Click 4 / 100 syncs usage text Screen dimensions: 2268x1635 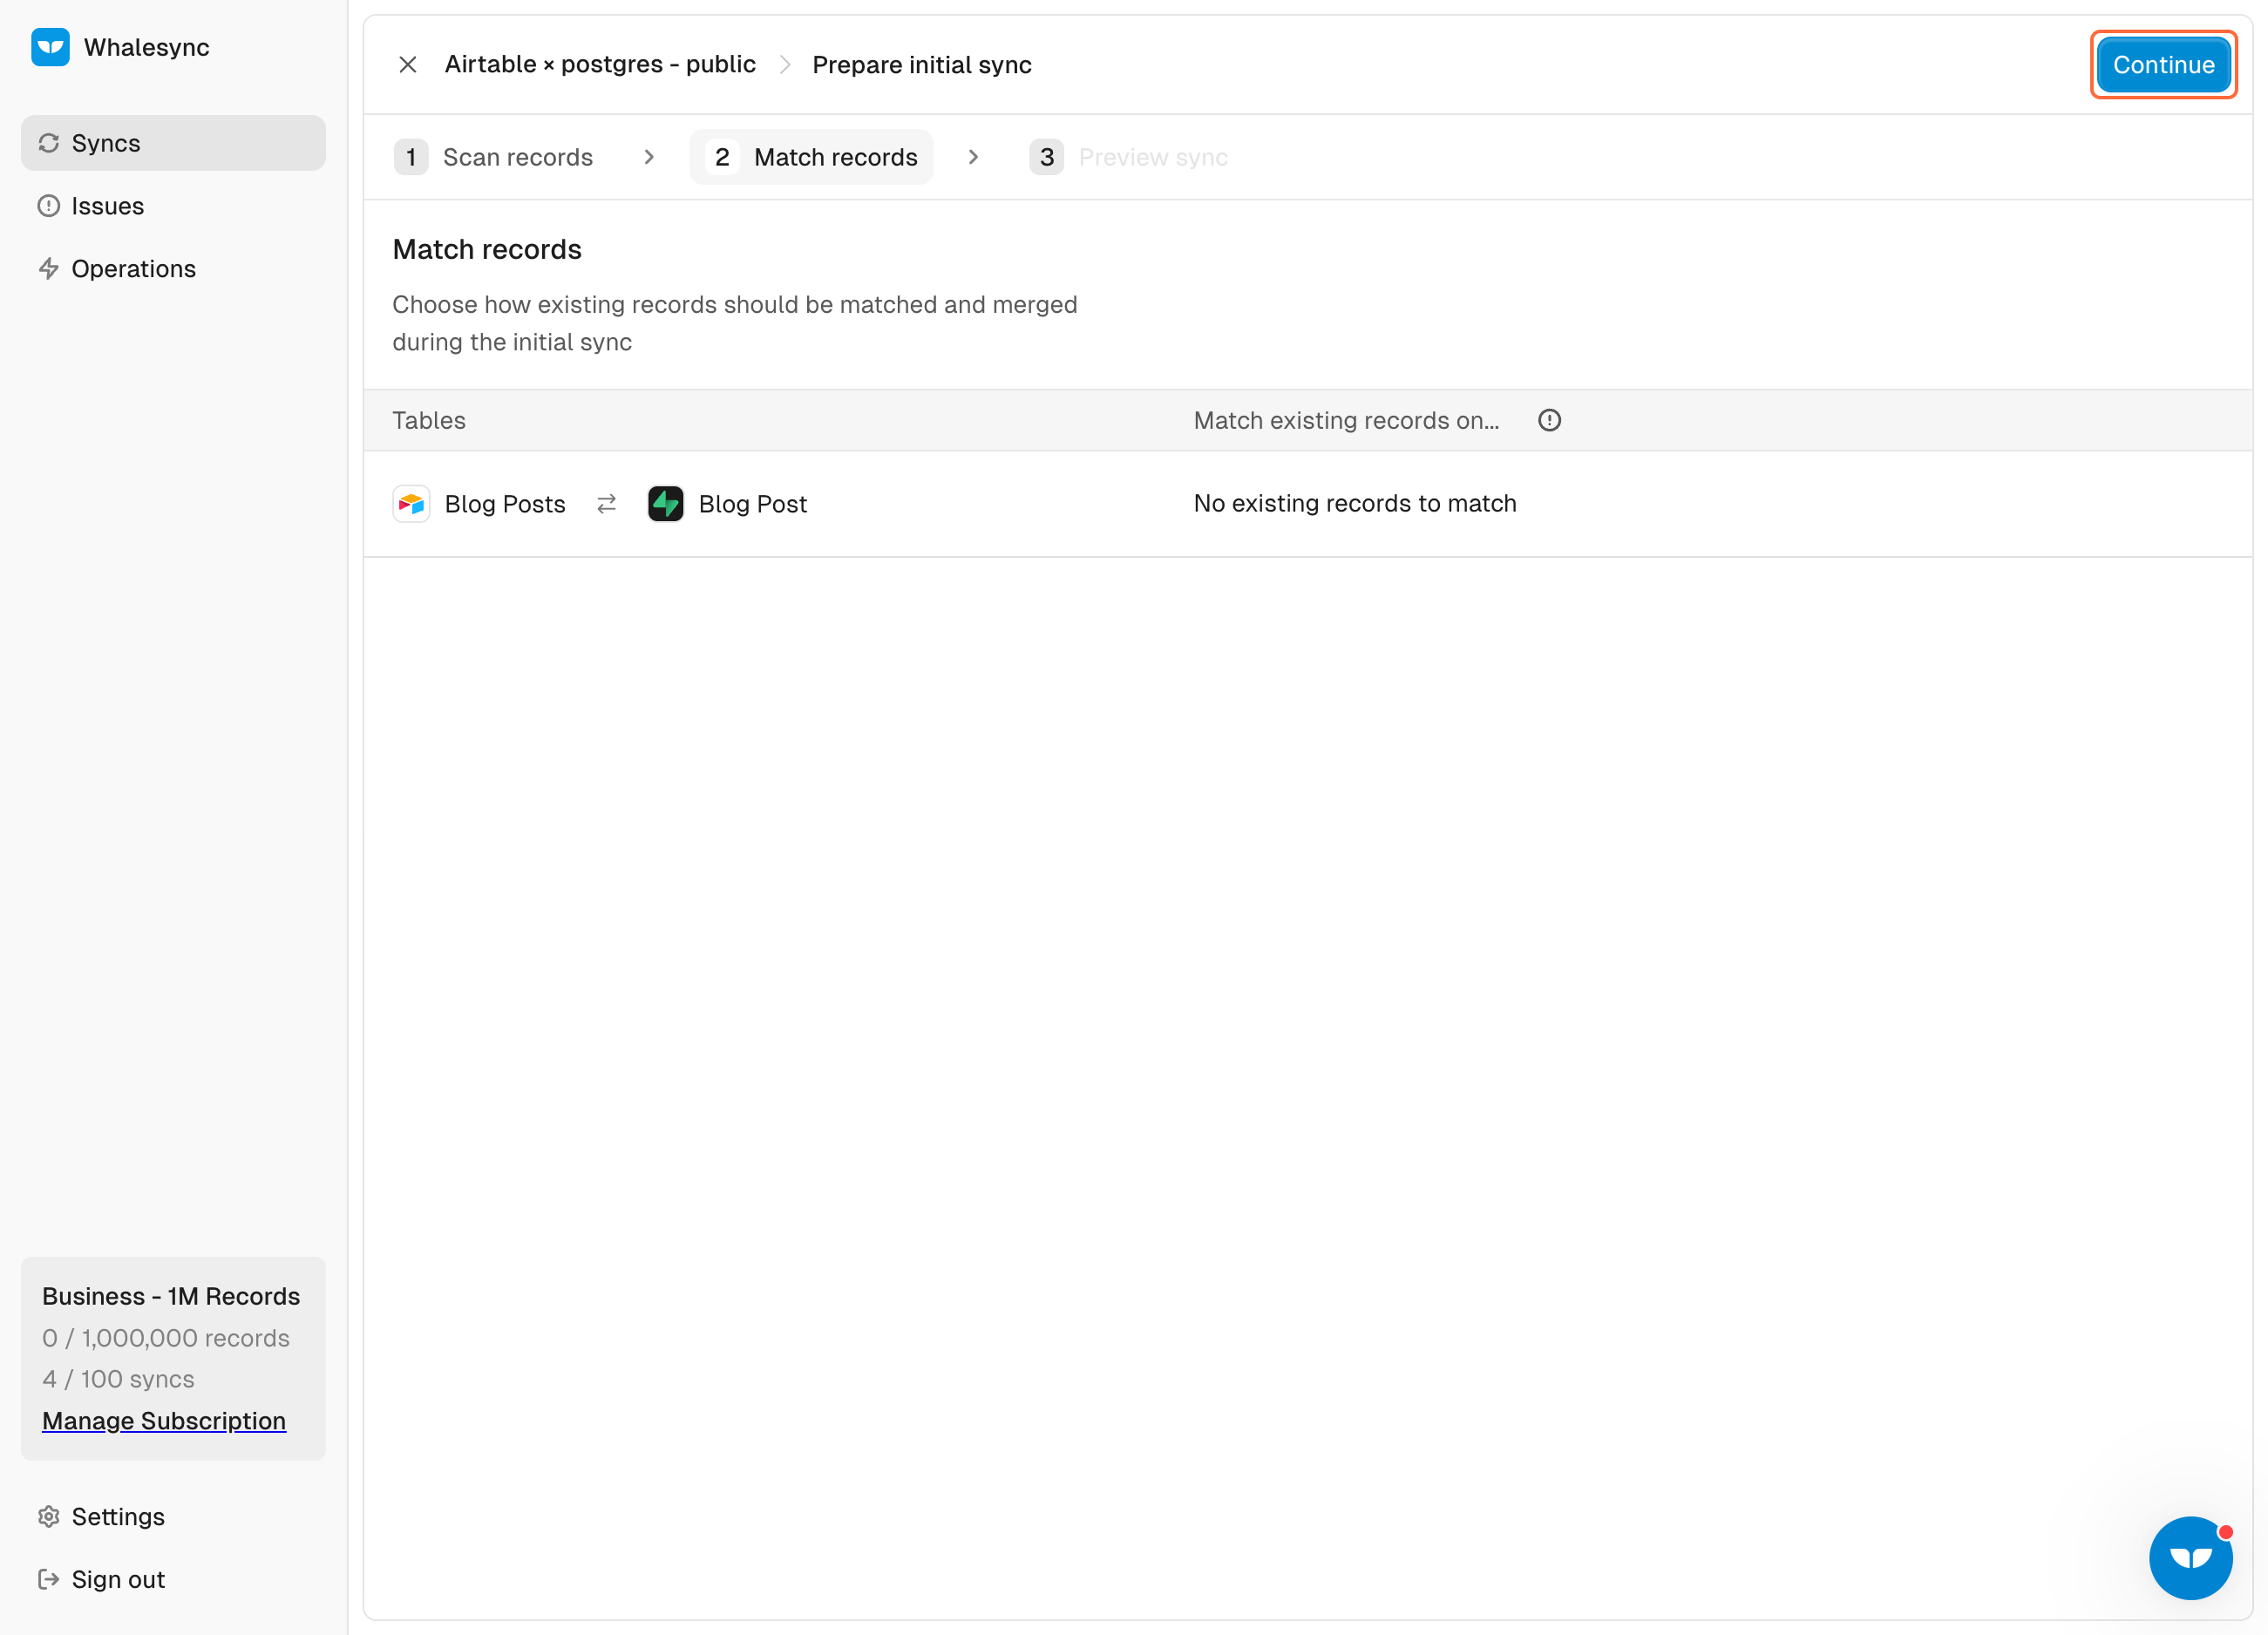(x=118, y=1379)
